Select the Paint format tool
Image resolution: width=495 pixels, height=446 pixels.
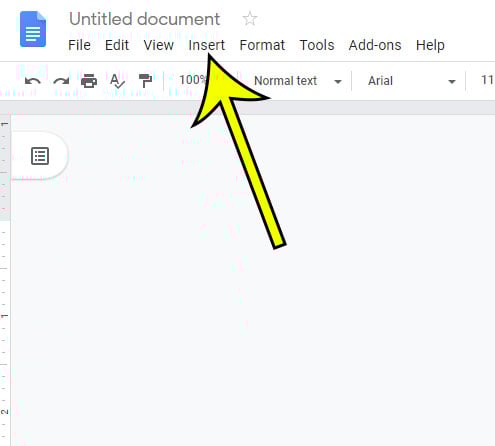(145, 81)
